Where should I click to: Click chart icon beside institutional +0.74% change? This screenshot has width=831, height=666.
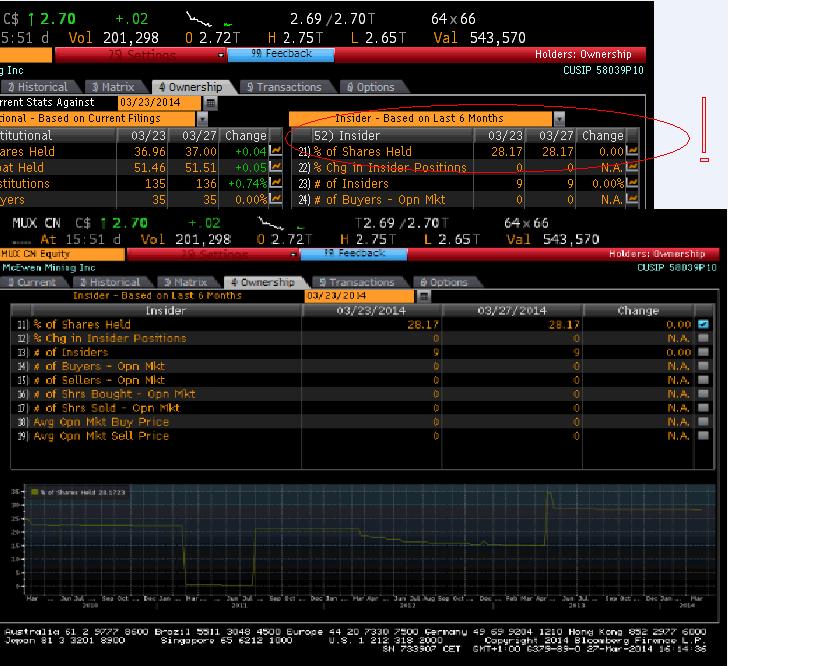[x=275, y=184]
